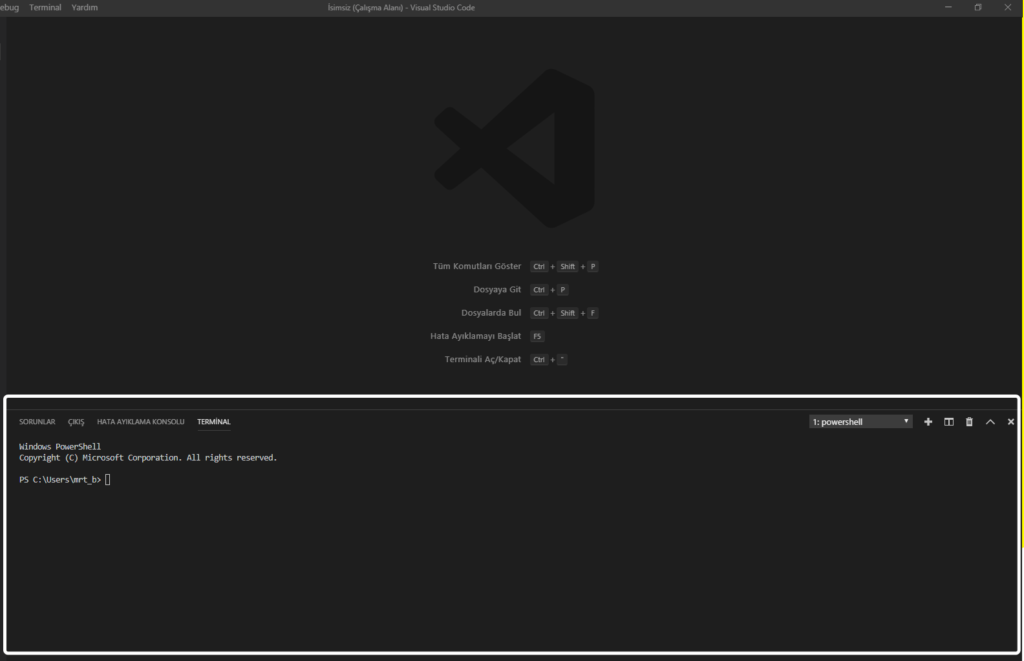This screenshot has width=1024, height=661.
Task: Close the Visual Studio Code window
Action: click(1008, 7)
